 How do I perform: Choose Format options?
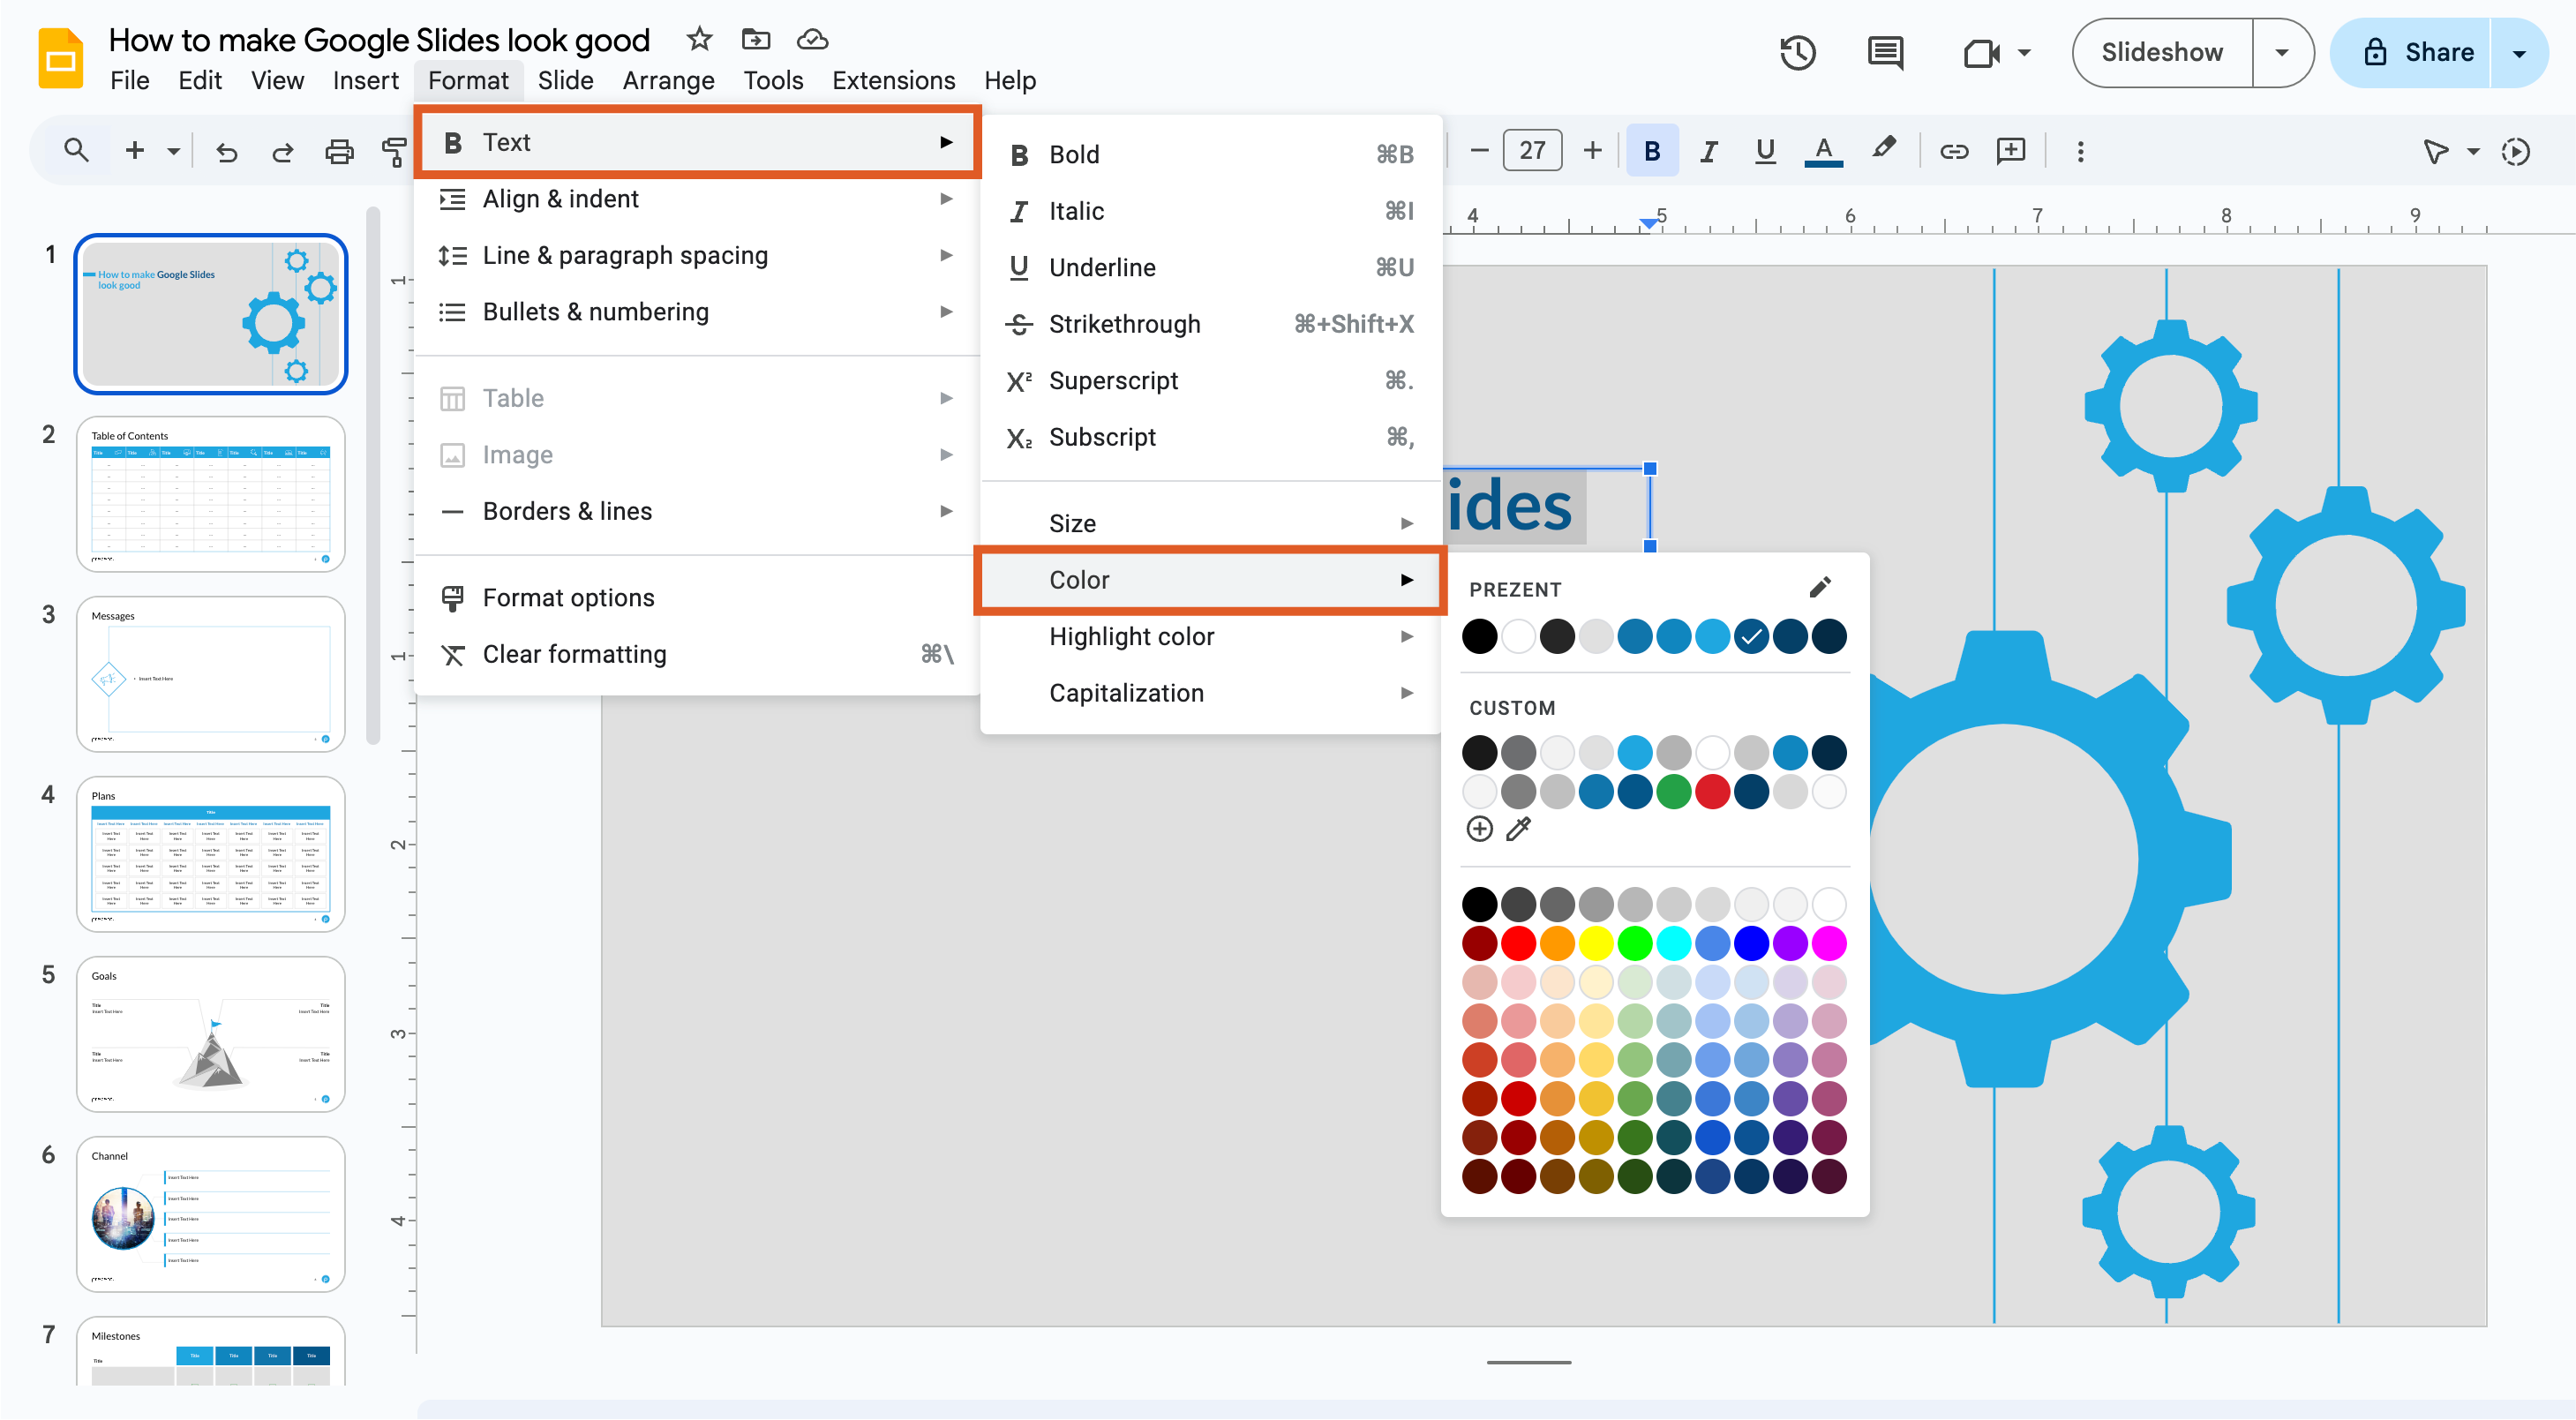coord(697,598)
